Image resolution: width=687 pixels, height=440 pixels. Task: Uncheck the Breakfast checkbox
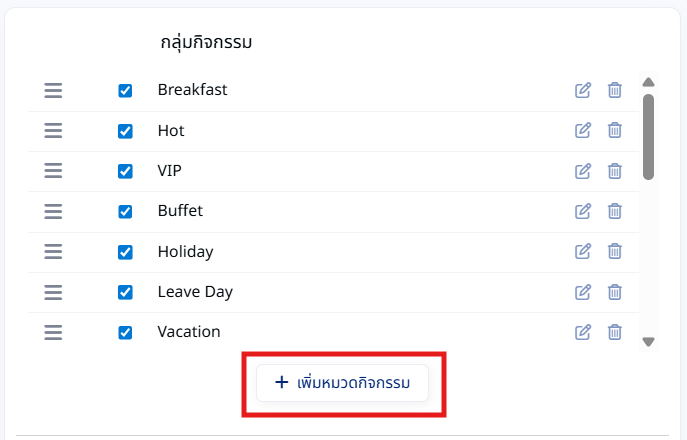click(x=125, y=91)
